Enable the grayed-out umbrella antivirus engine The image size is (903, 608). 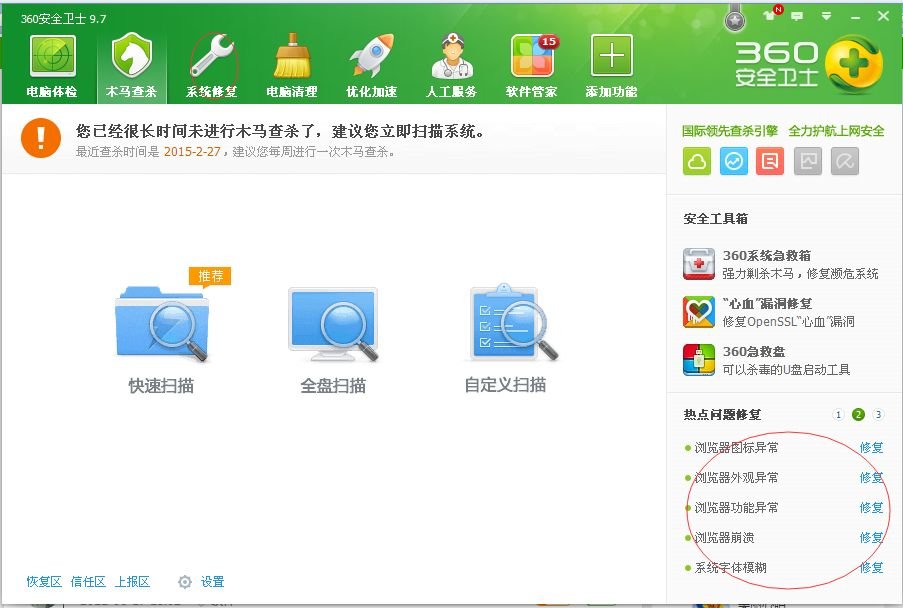[x=845, y=160]
